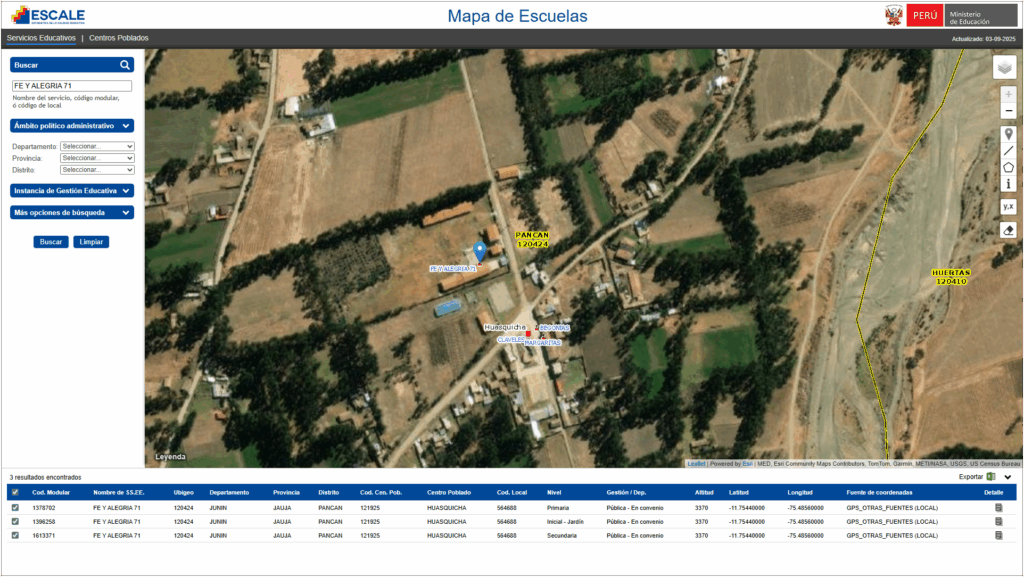Open the detail icon for the Primaria row

tap(997, 508)
